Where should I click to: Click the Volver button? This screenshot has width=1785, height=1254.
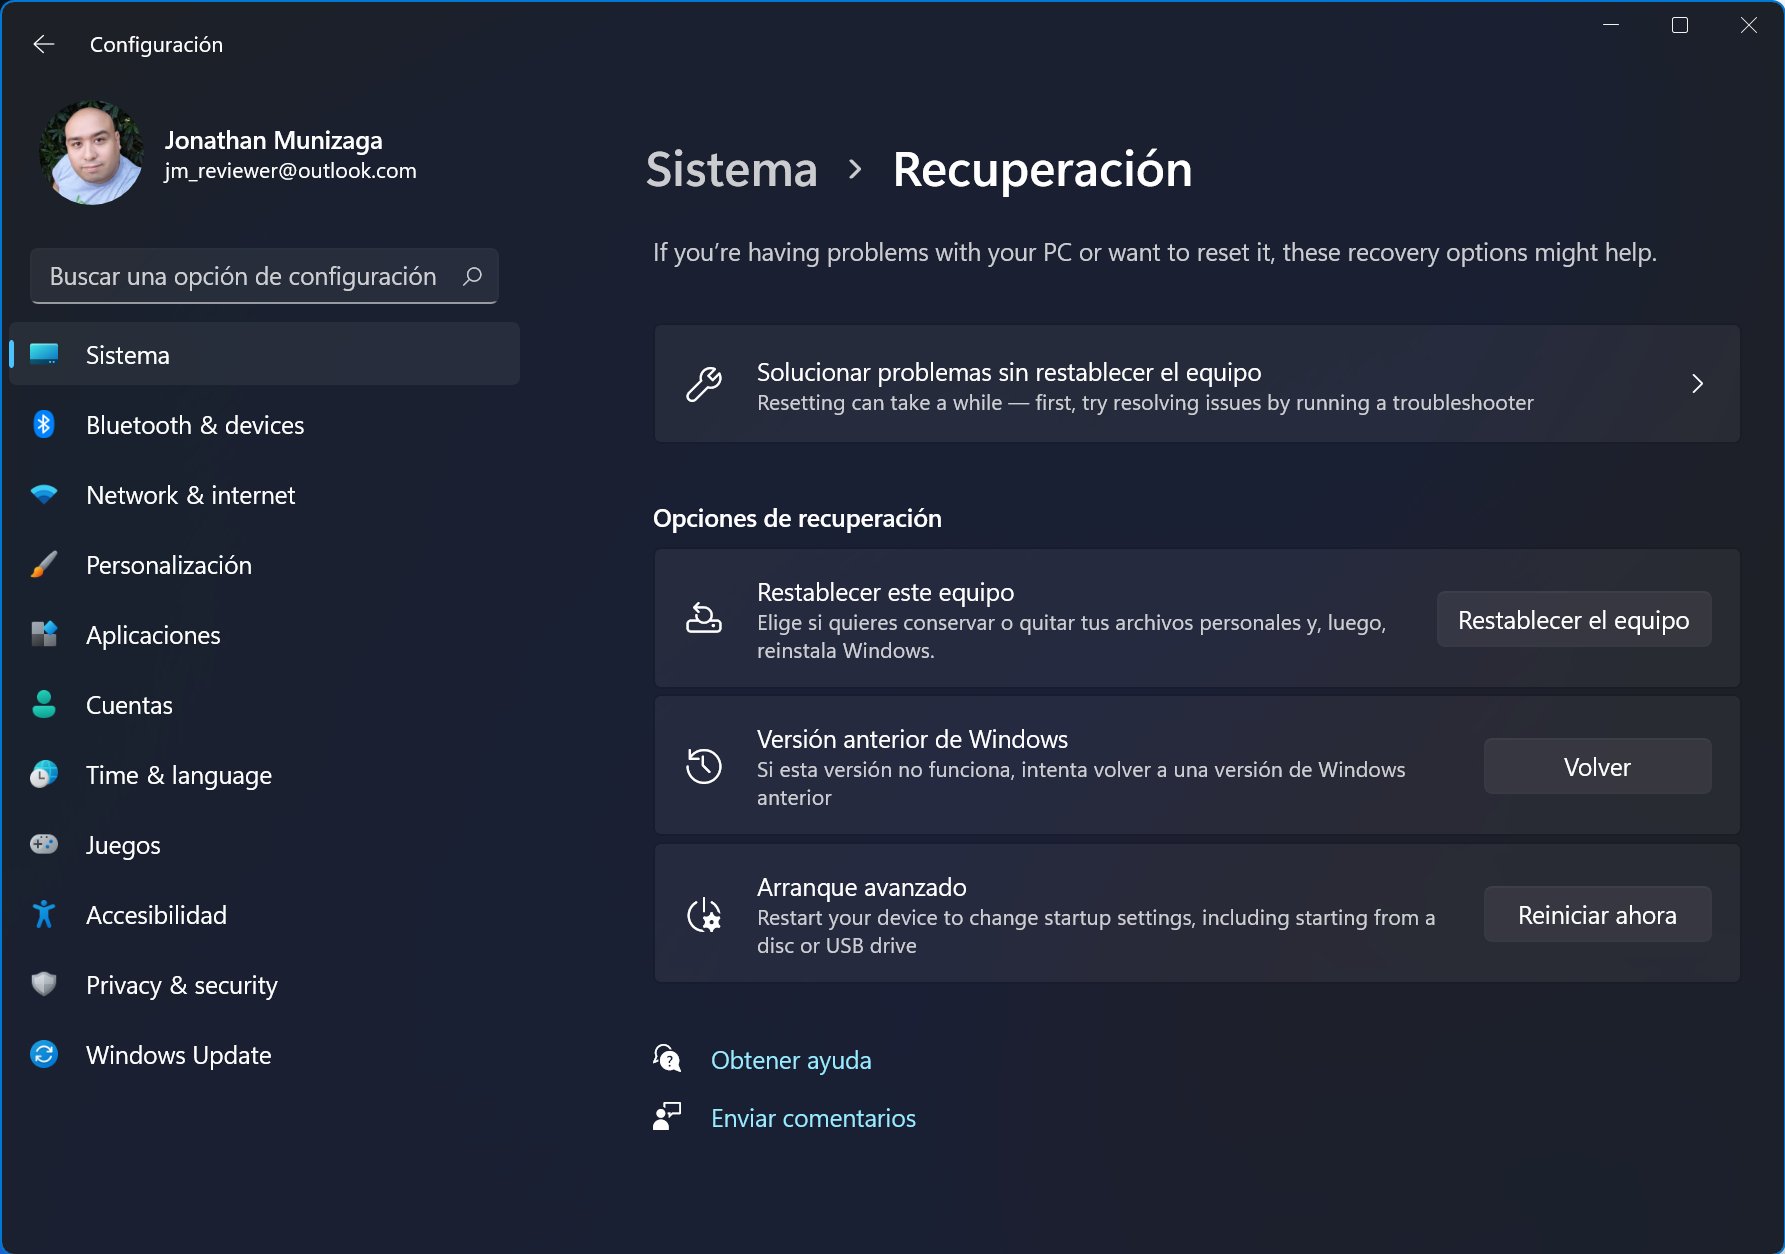1597,767
